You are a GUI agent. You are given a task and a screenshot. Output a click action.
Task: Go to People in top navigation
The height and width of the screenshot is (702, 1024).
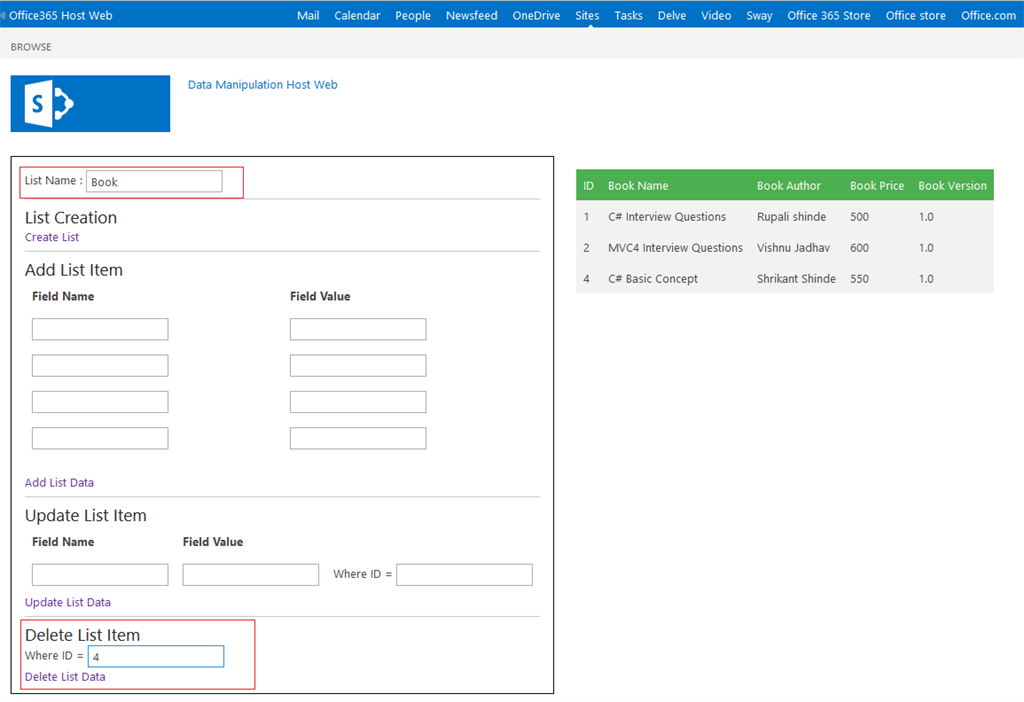412,15
